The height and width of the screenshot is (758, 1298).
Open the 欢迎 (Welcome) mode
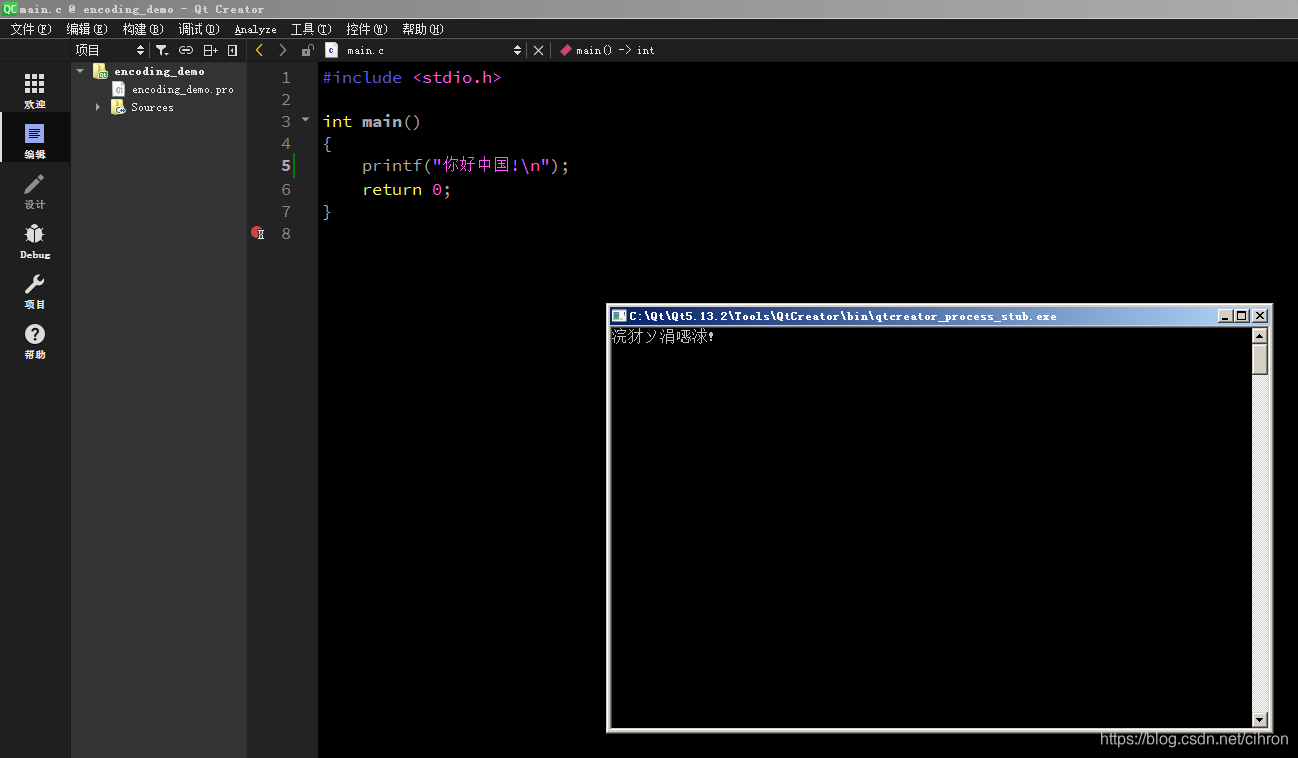point(35,89)
